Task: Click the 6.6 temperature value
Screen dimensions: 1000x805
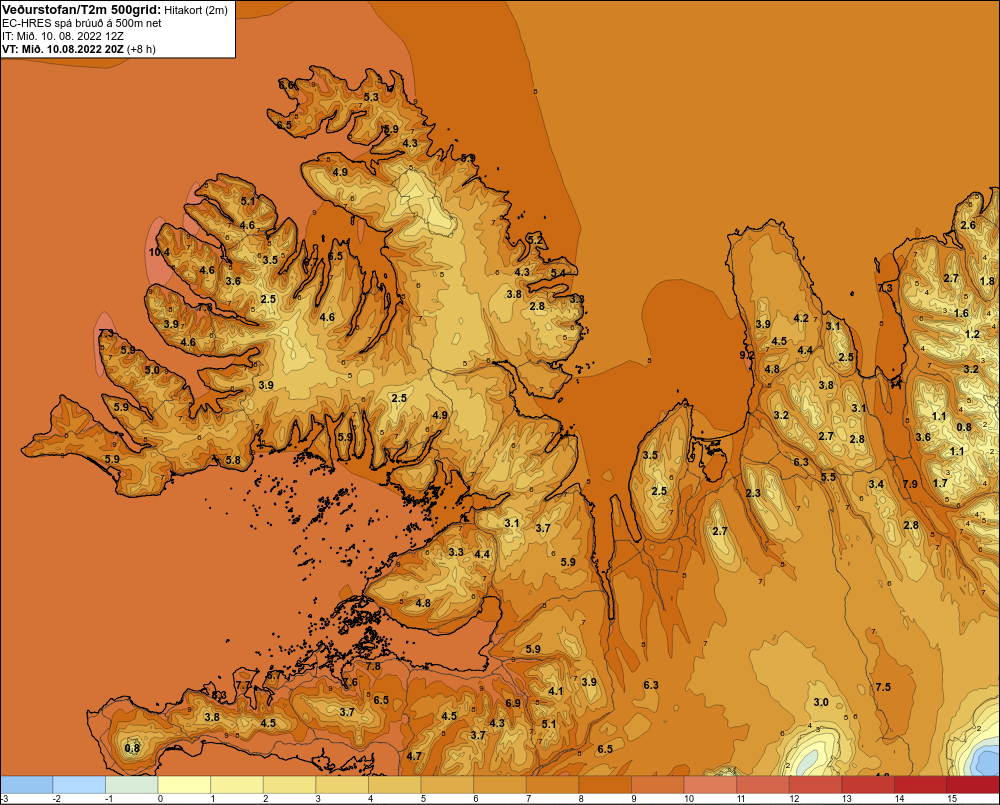Action: click(287, 85)
